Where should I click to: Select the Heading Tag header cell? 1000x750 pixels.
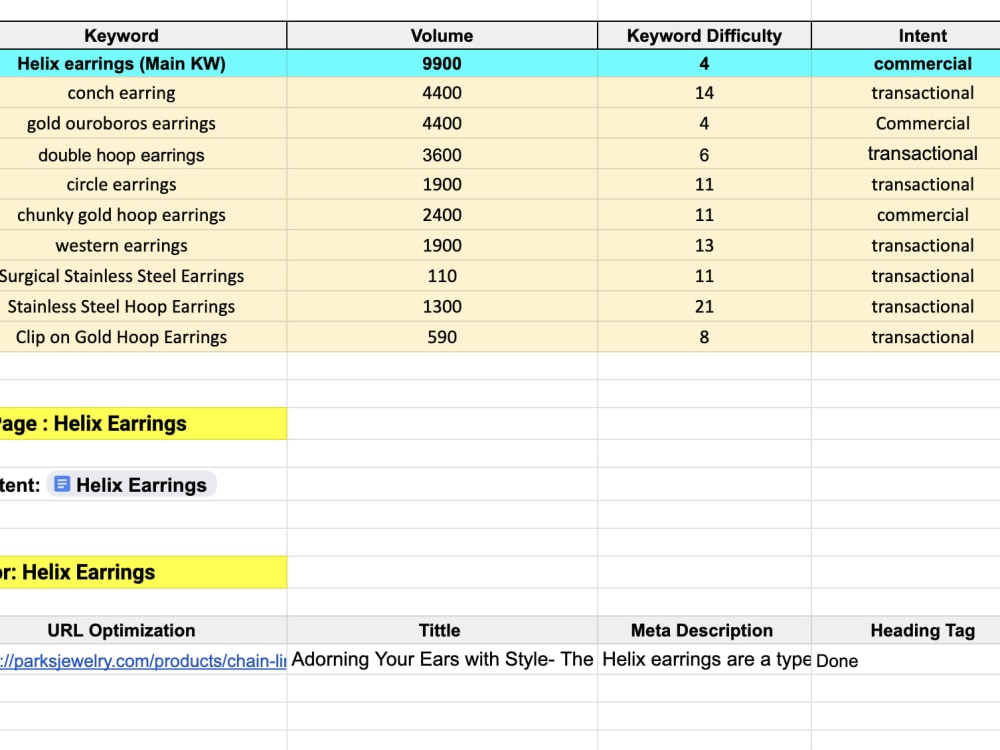pyautogui.click(x=906, y=631)
